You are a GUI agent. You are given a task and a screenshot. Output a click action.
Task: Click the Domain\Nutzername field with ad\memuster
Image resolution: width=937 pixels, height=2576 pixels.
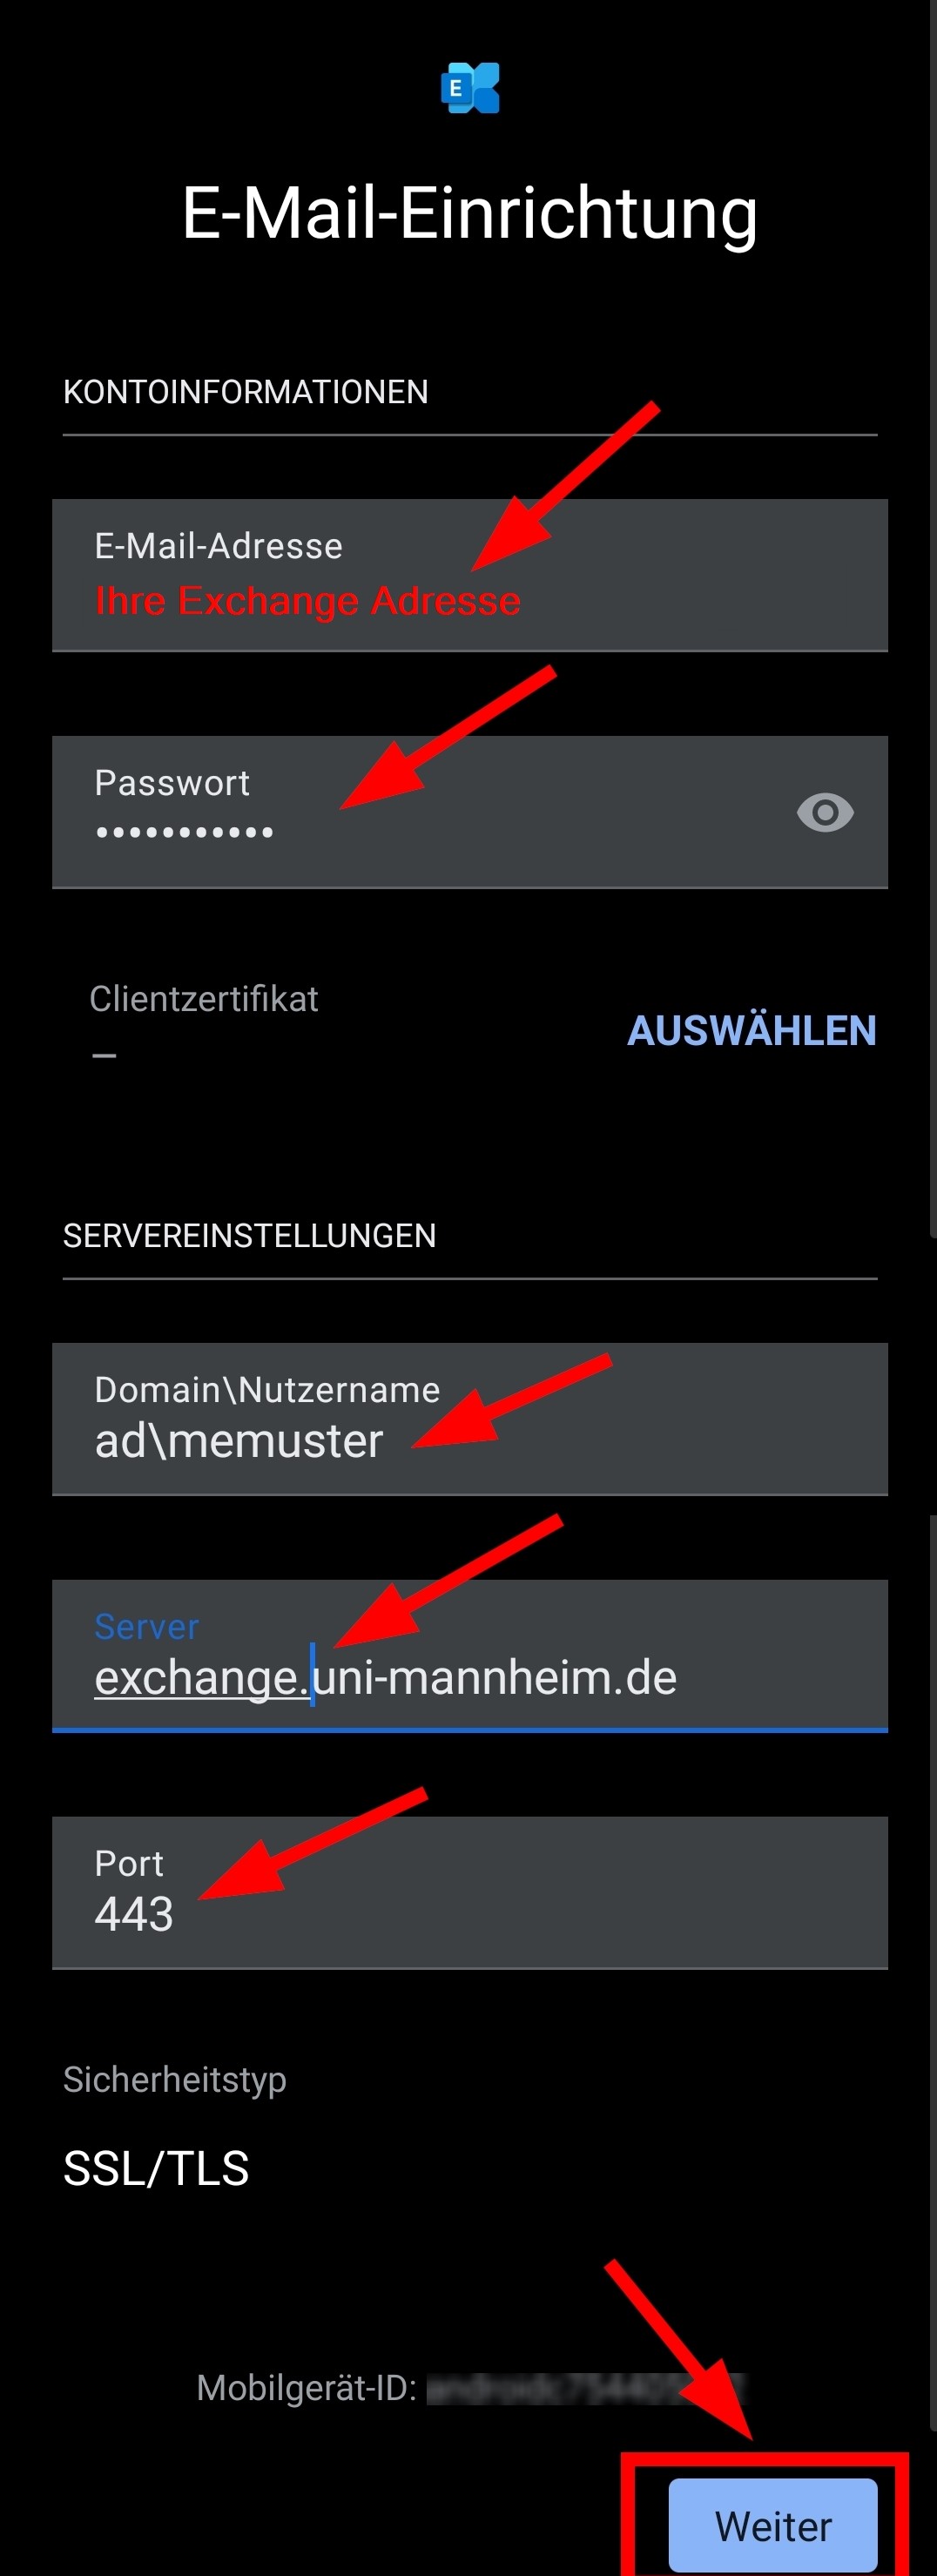(x=470, y=1419)
